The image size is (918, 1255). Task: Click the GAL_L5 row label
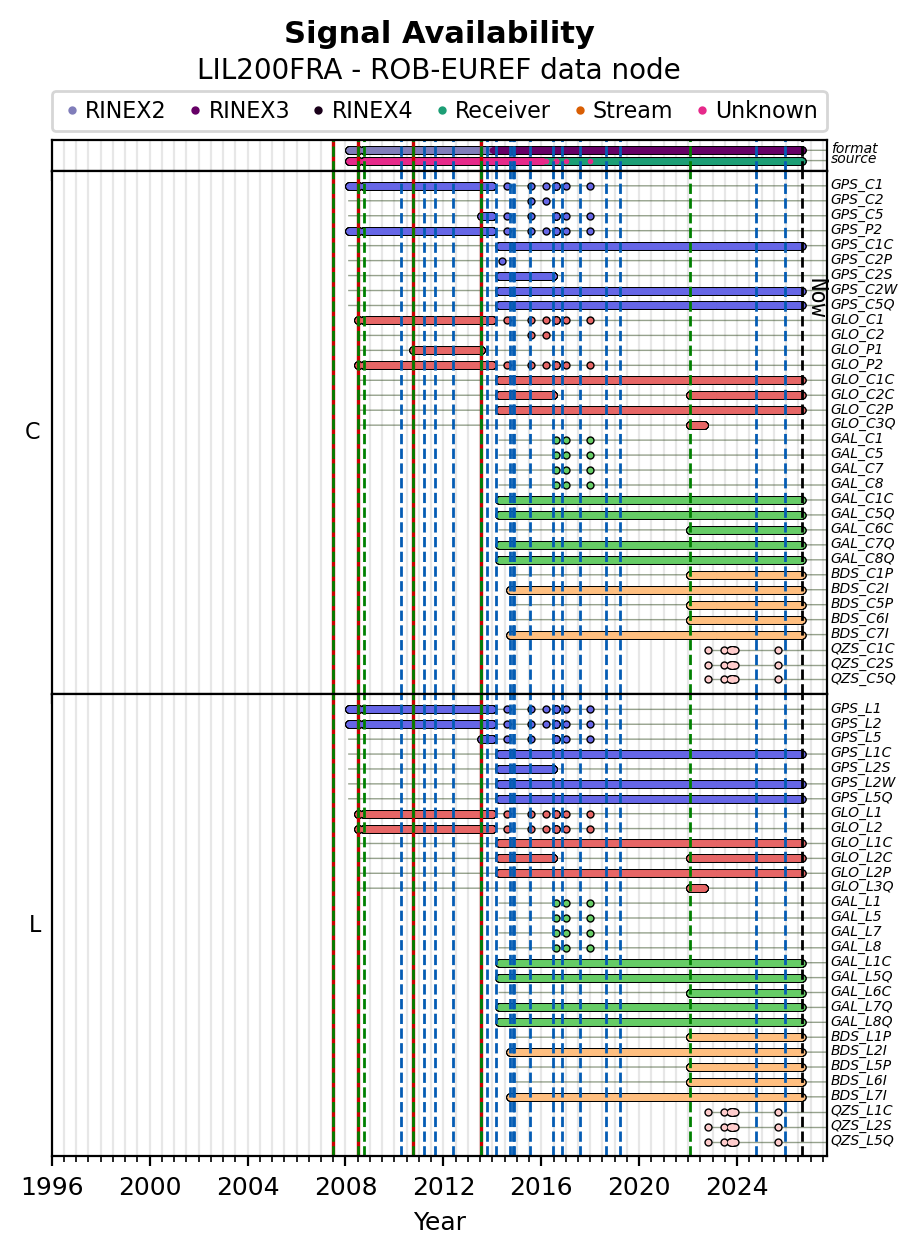point(856,917)
